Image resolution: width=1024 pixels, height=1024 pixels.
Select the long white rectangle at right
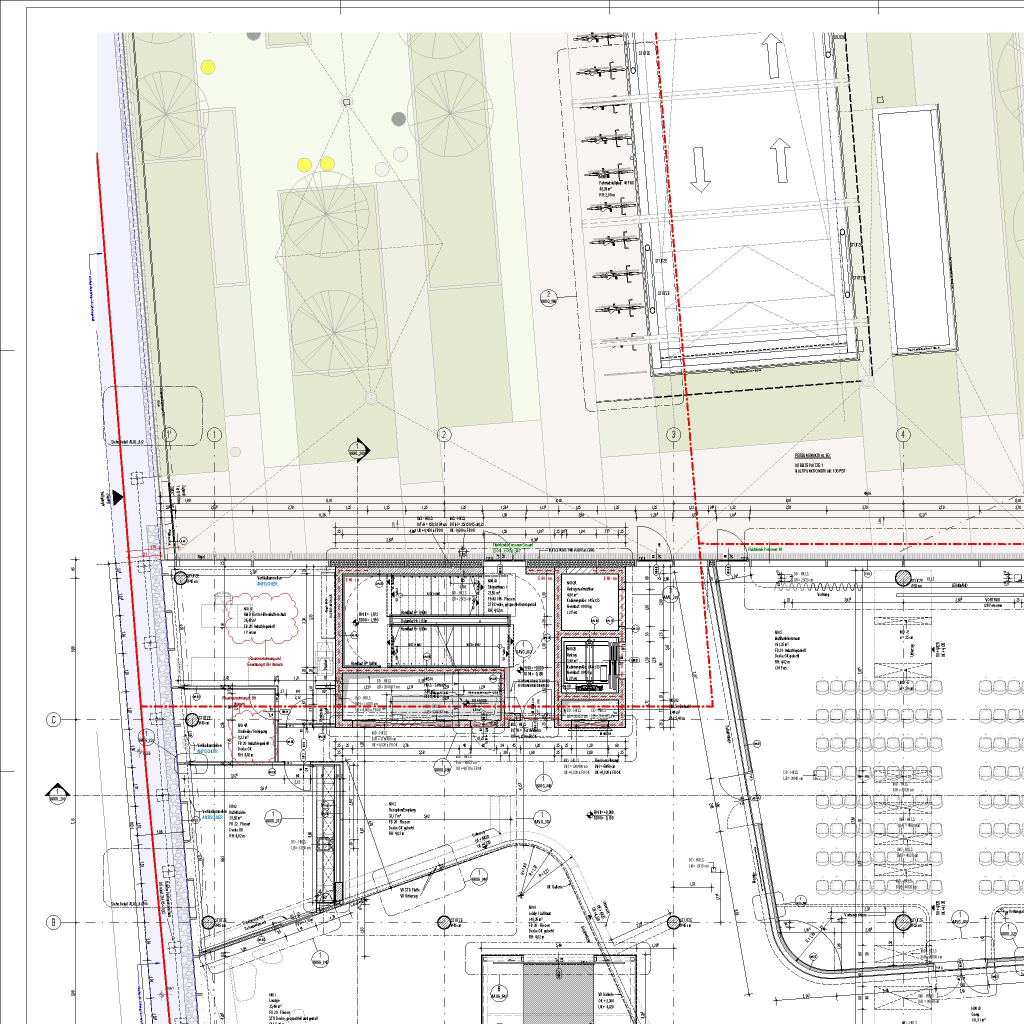[x=913, y=230]
